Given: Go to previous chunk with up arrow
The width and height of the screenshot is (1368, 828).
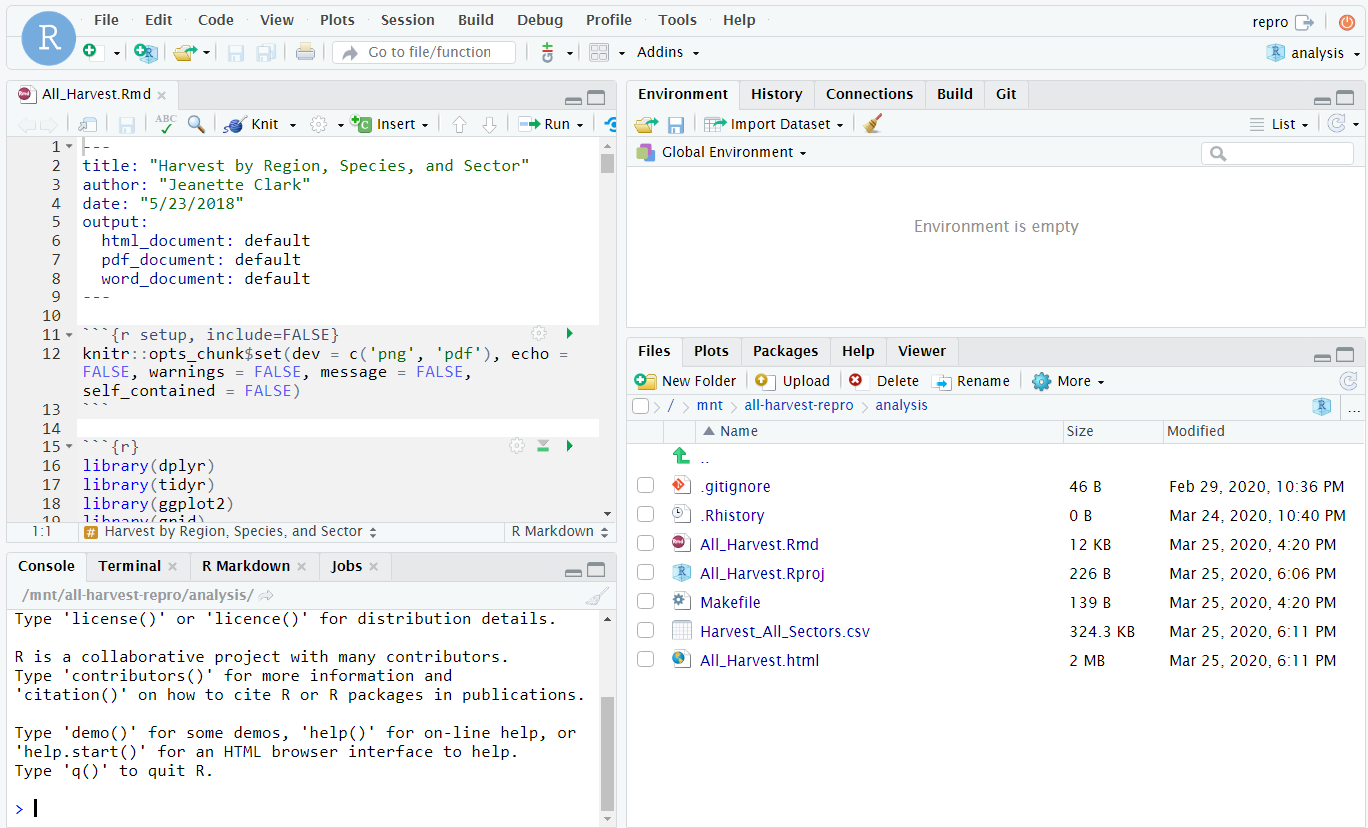Looking at the screenshot, I should 459,124.
